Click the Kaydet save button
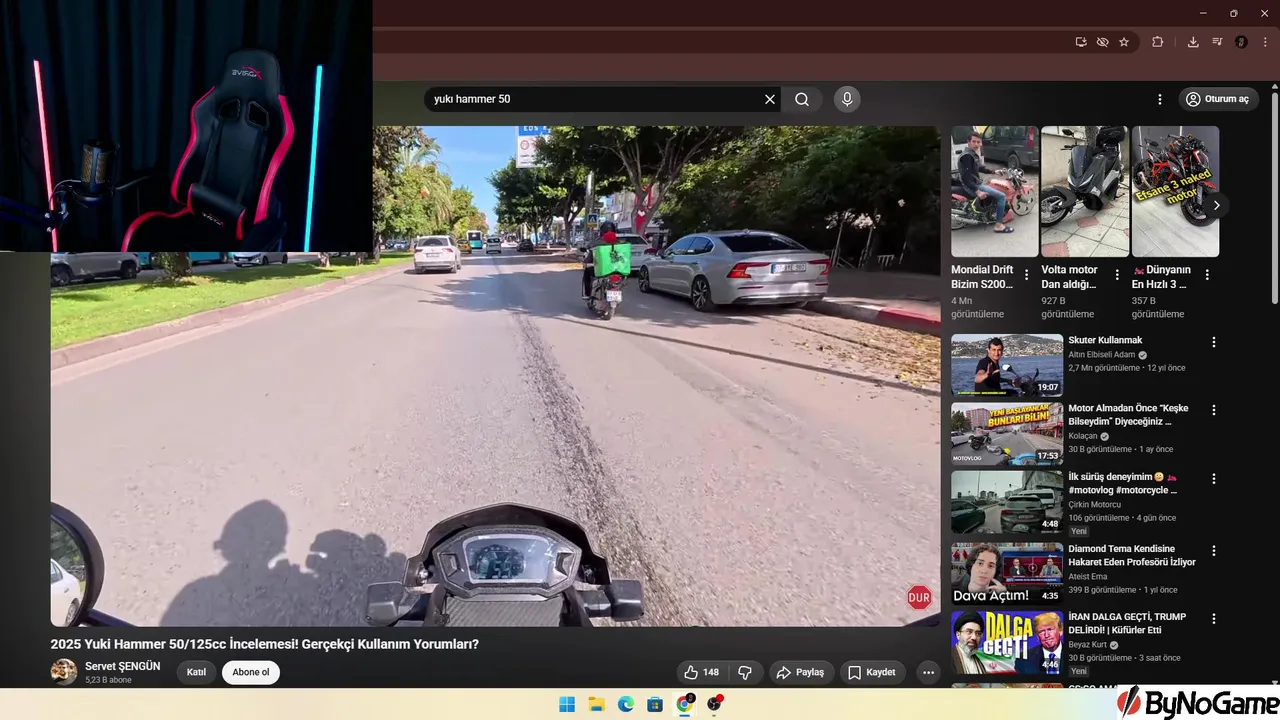 [872, 672]
